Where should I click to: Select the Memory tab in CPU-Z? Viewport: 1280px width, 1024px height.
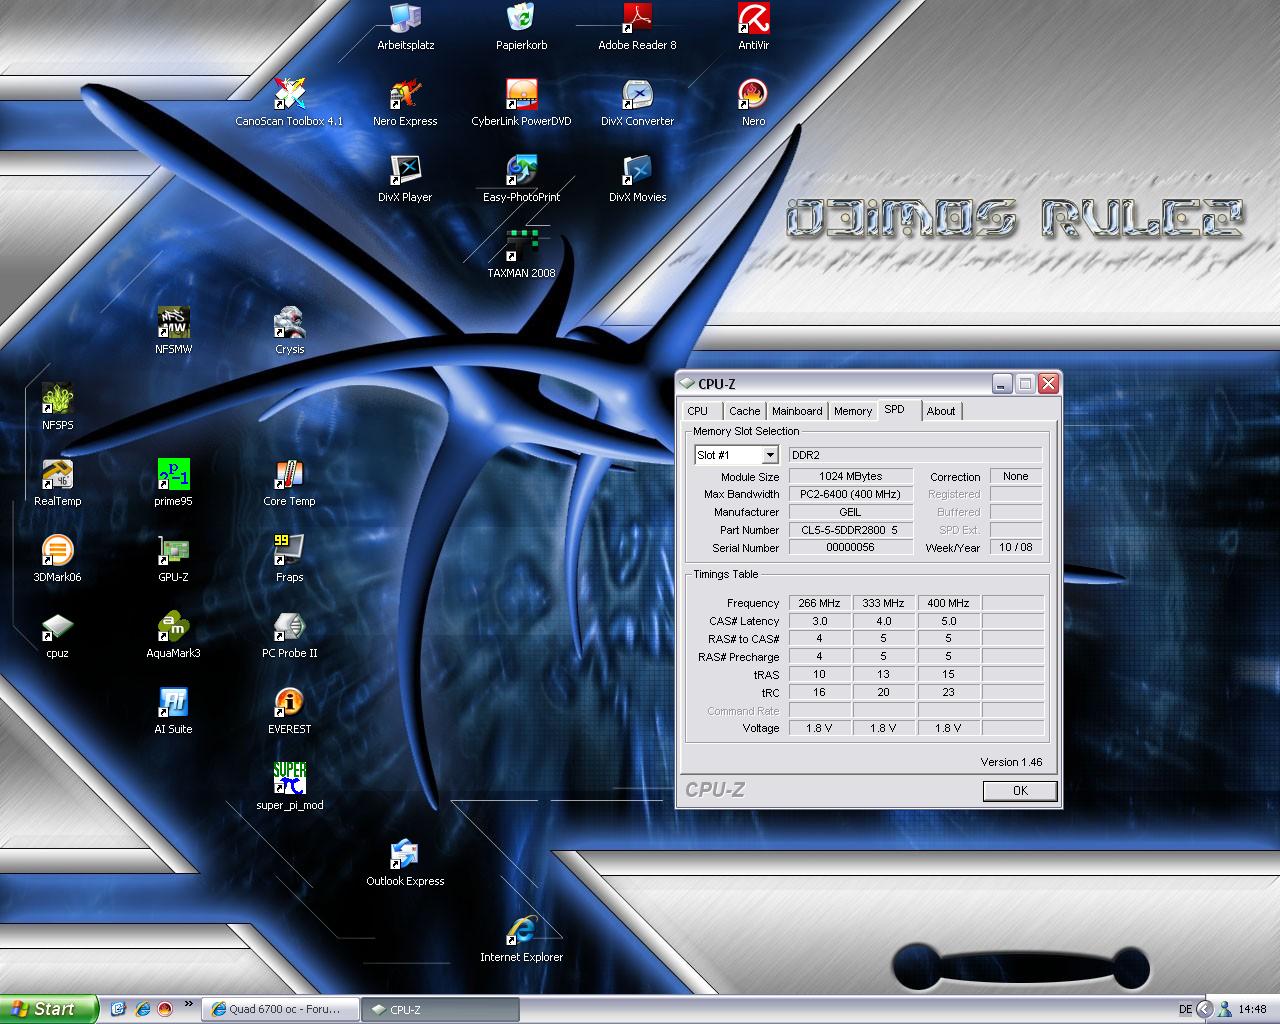[x=852, y=411]
